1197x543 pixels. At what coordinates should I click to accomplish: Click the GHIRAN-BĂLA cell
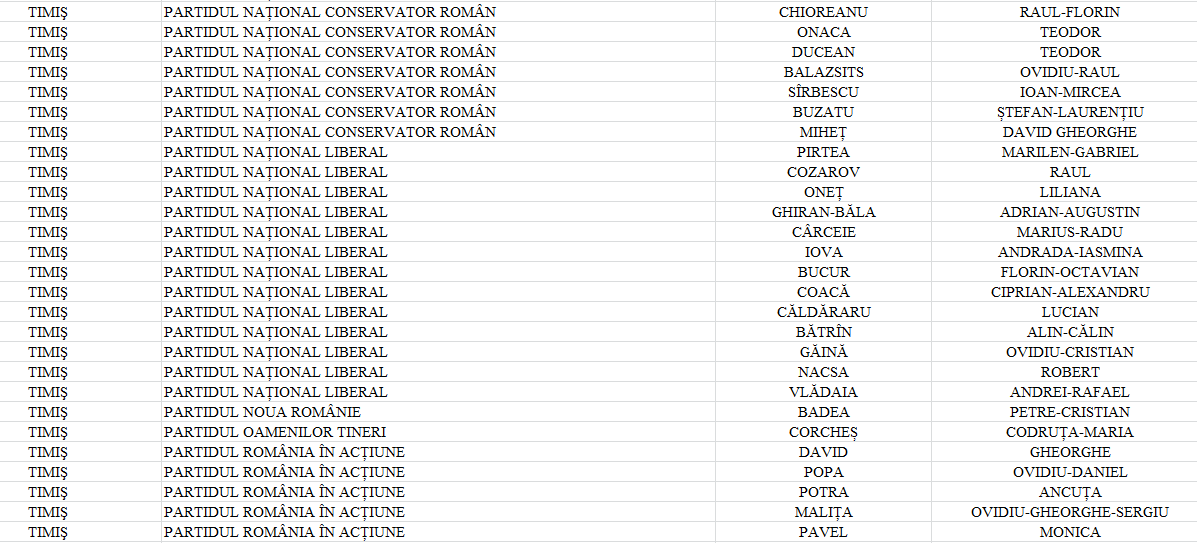click(x=823, y=212)
